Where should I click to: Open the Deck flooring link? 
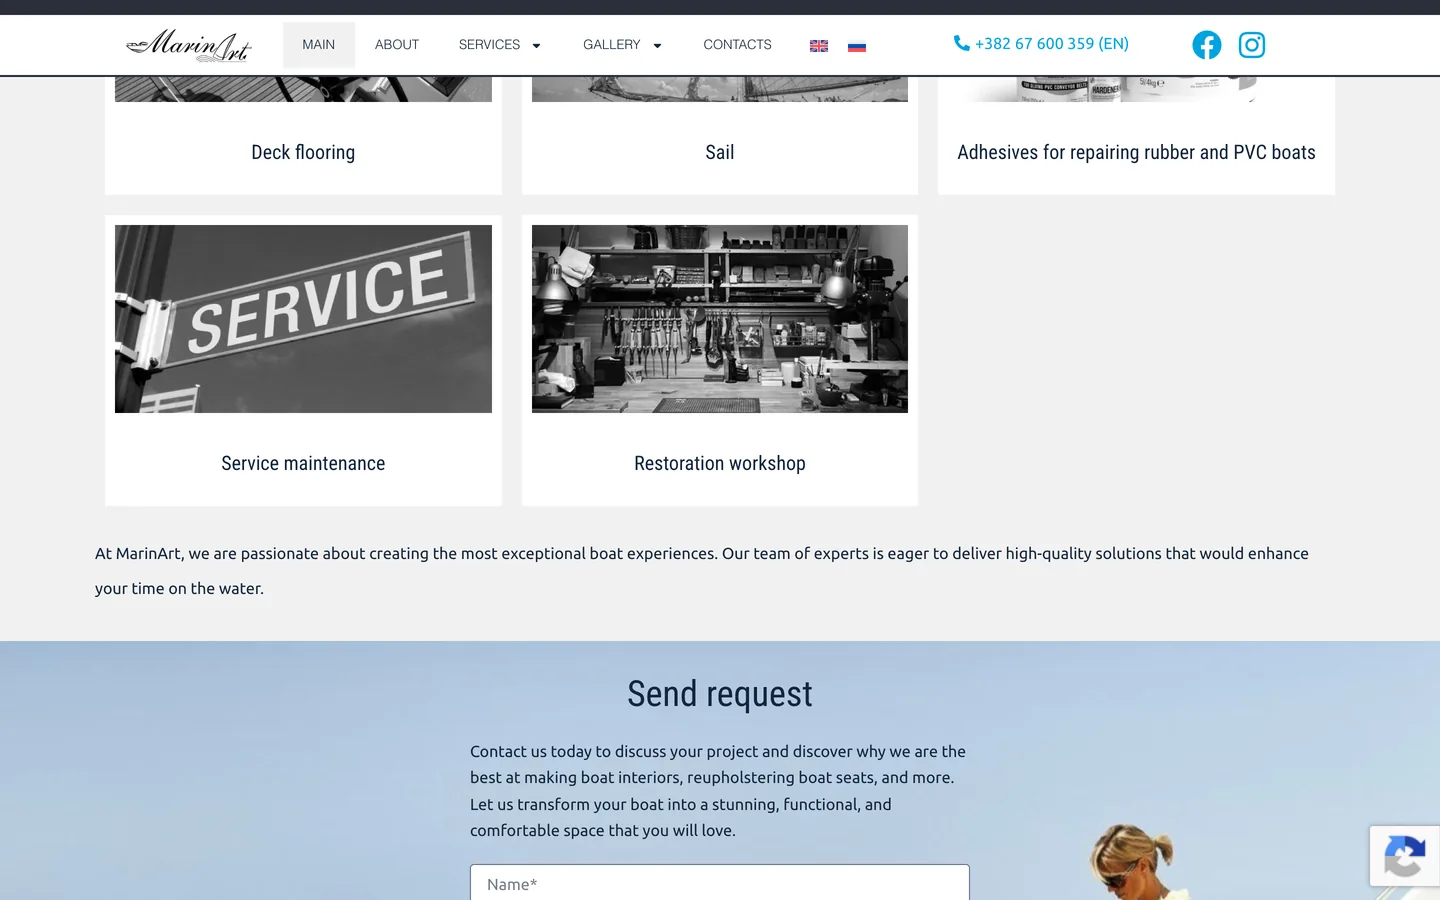pyautogui.click(x=303, y=152)
